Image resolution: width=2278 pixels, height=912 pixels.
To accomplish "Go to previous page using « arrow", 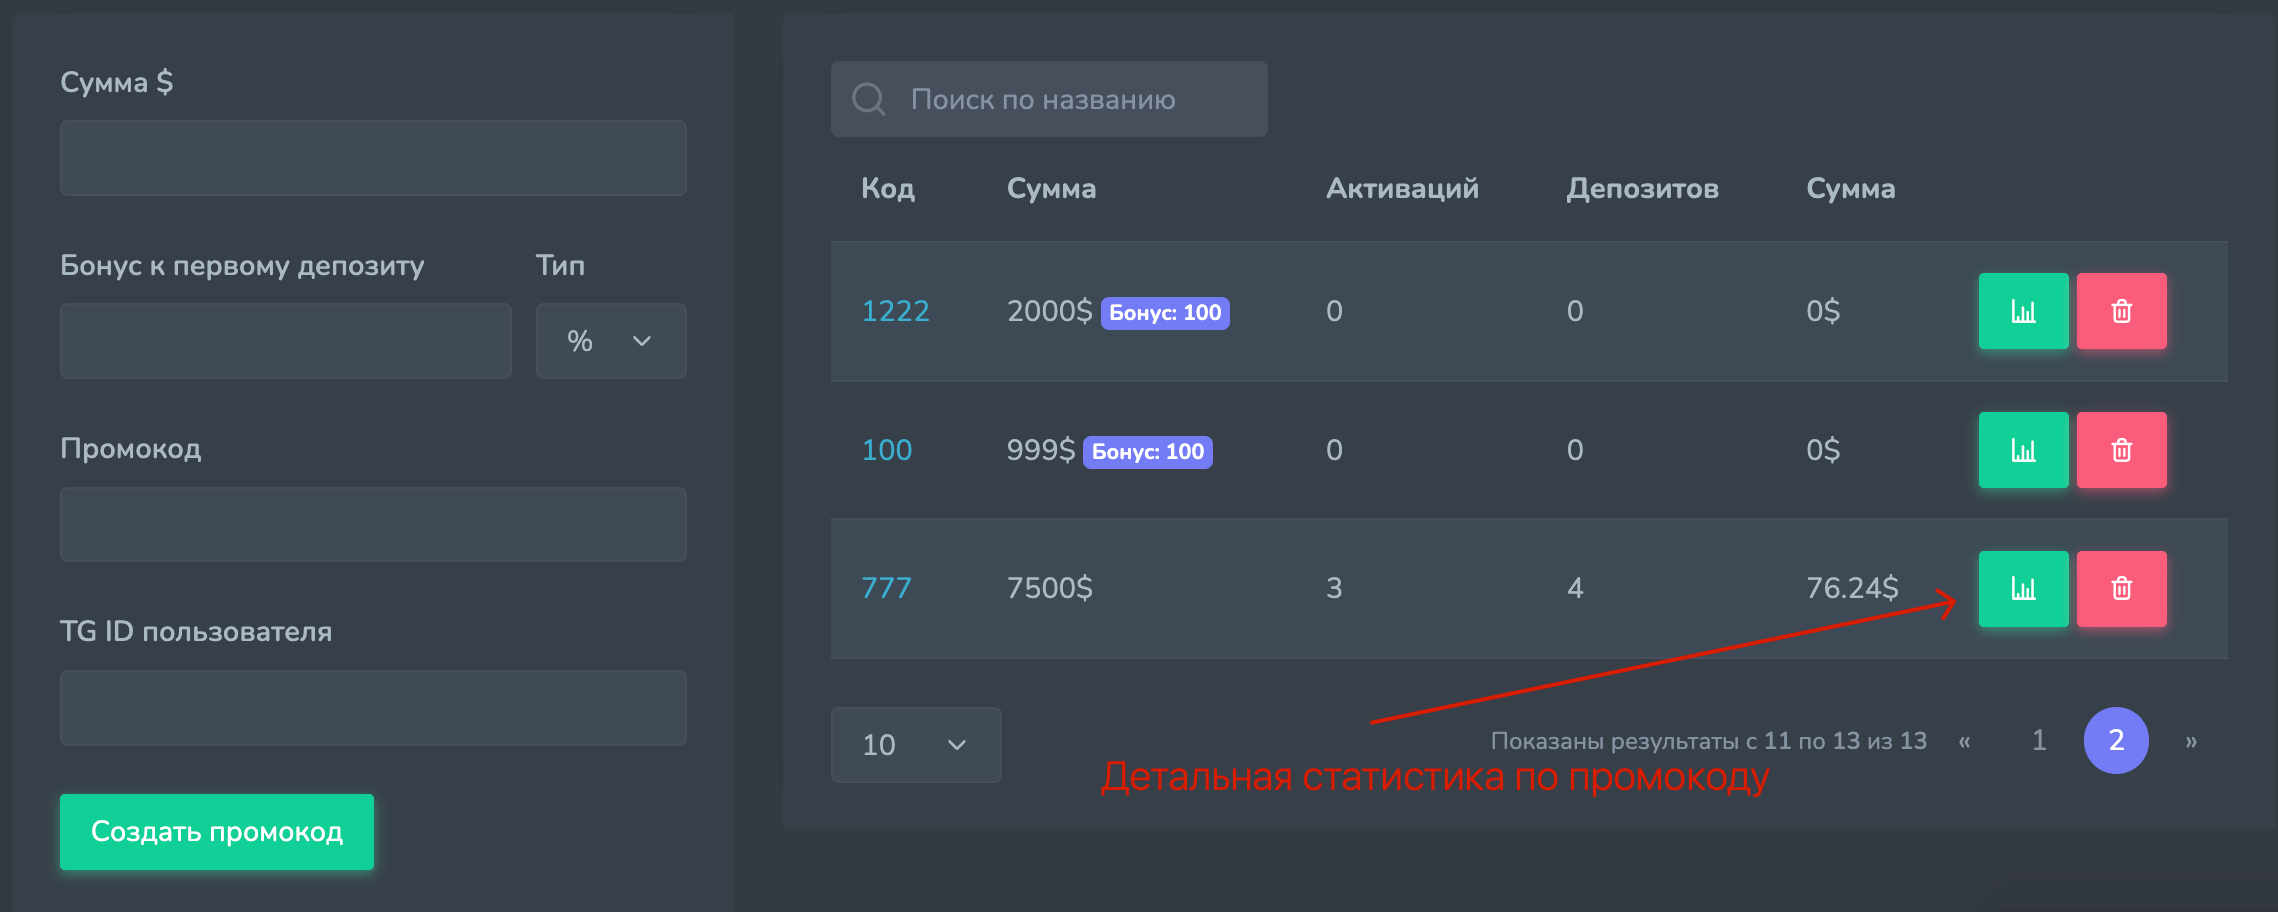I will 1964,741.
